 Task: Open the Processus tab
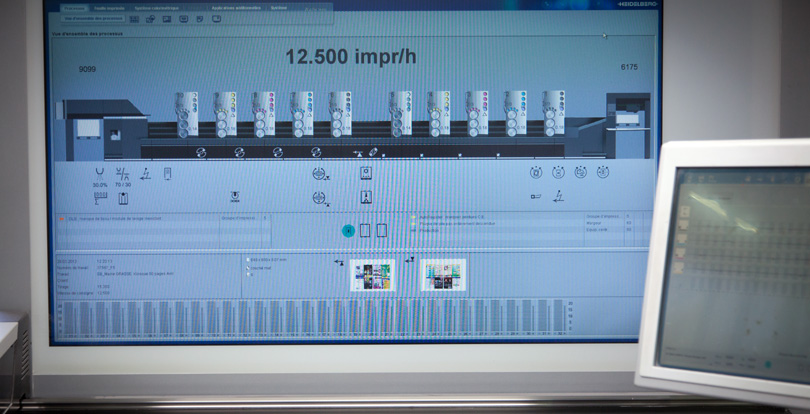pyautogui.click(x=74, y=8)
